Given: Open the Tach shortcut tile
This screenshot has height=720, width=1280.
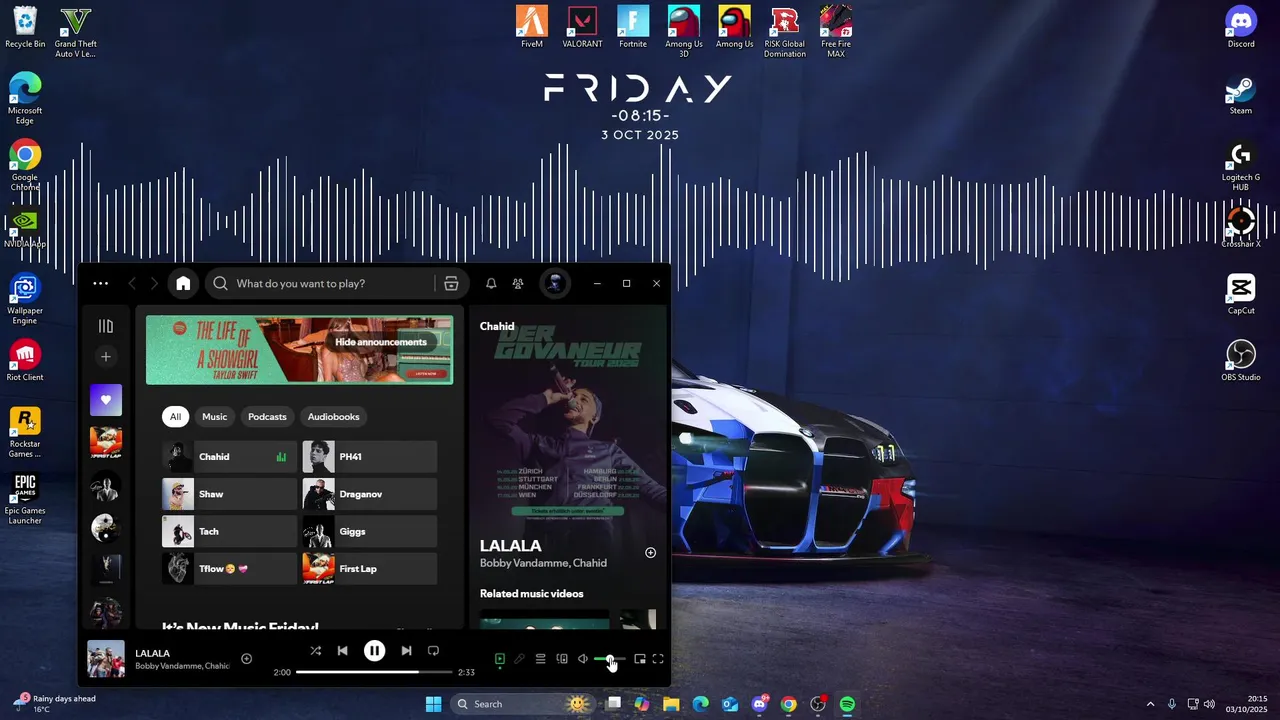Looking at the screenshot, I should tap(229, 531).
